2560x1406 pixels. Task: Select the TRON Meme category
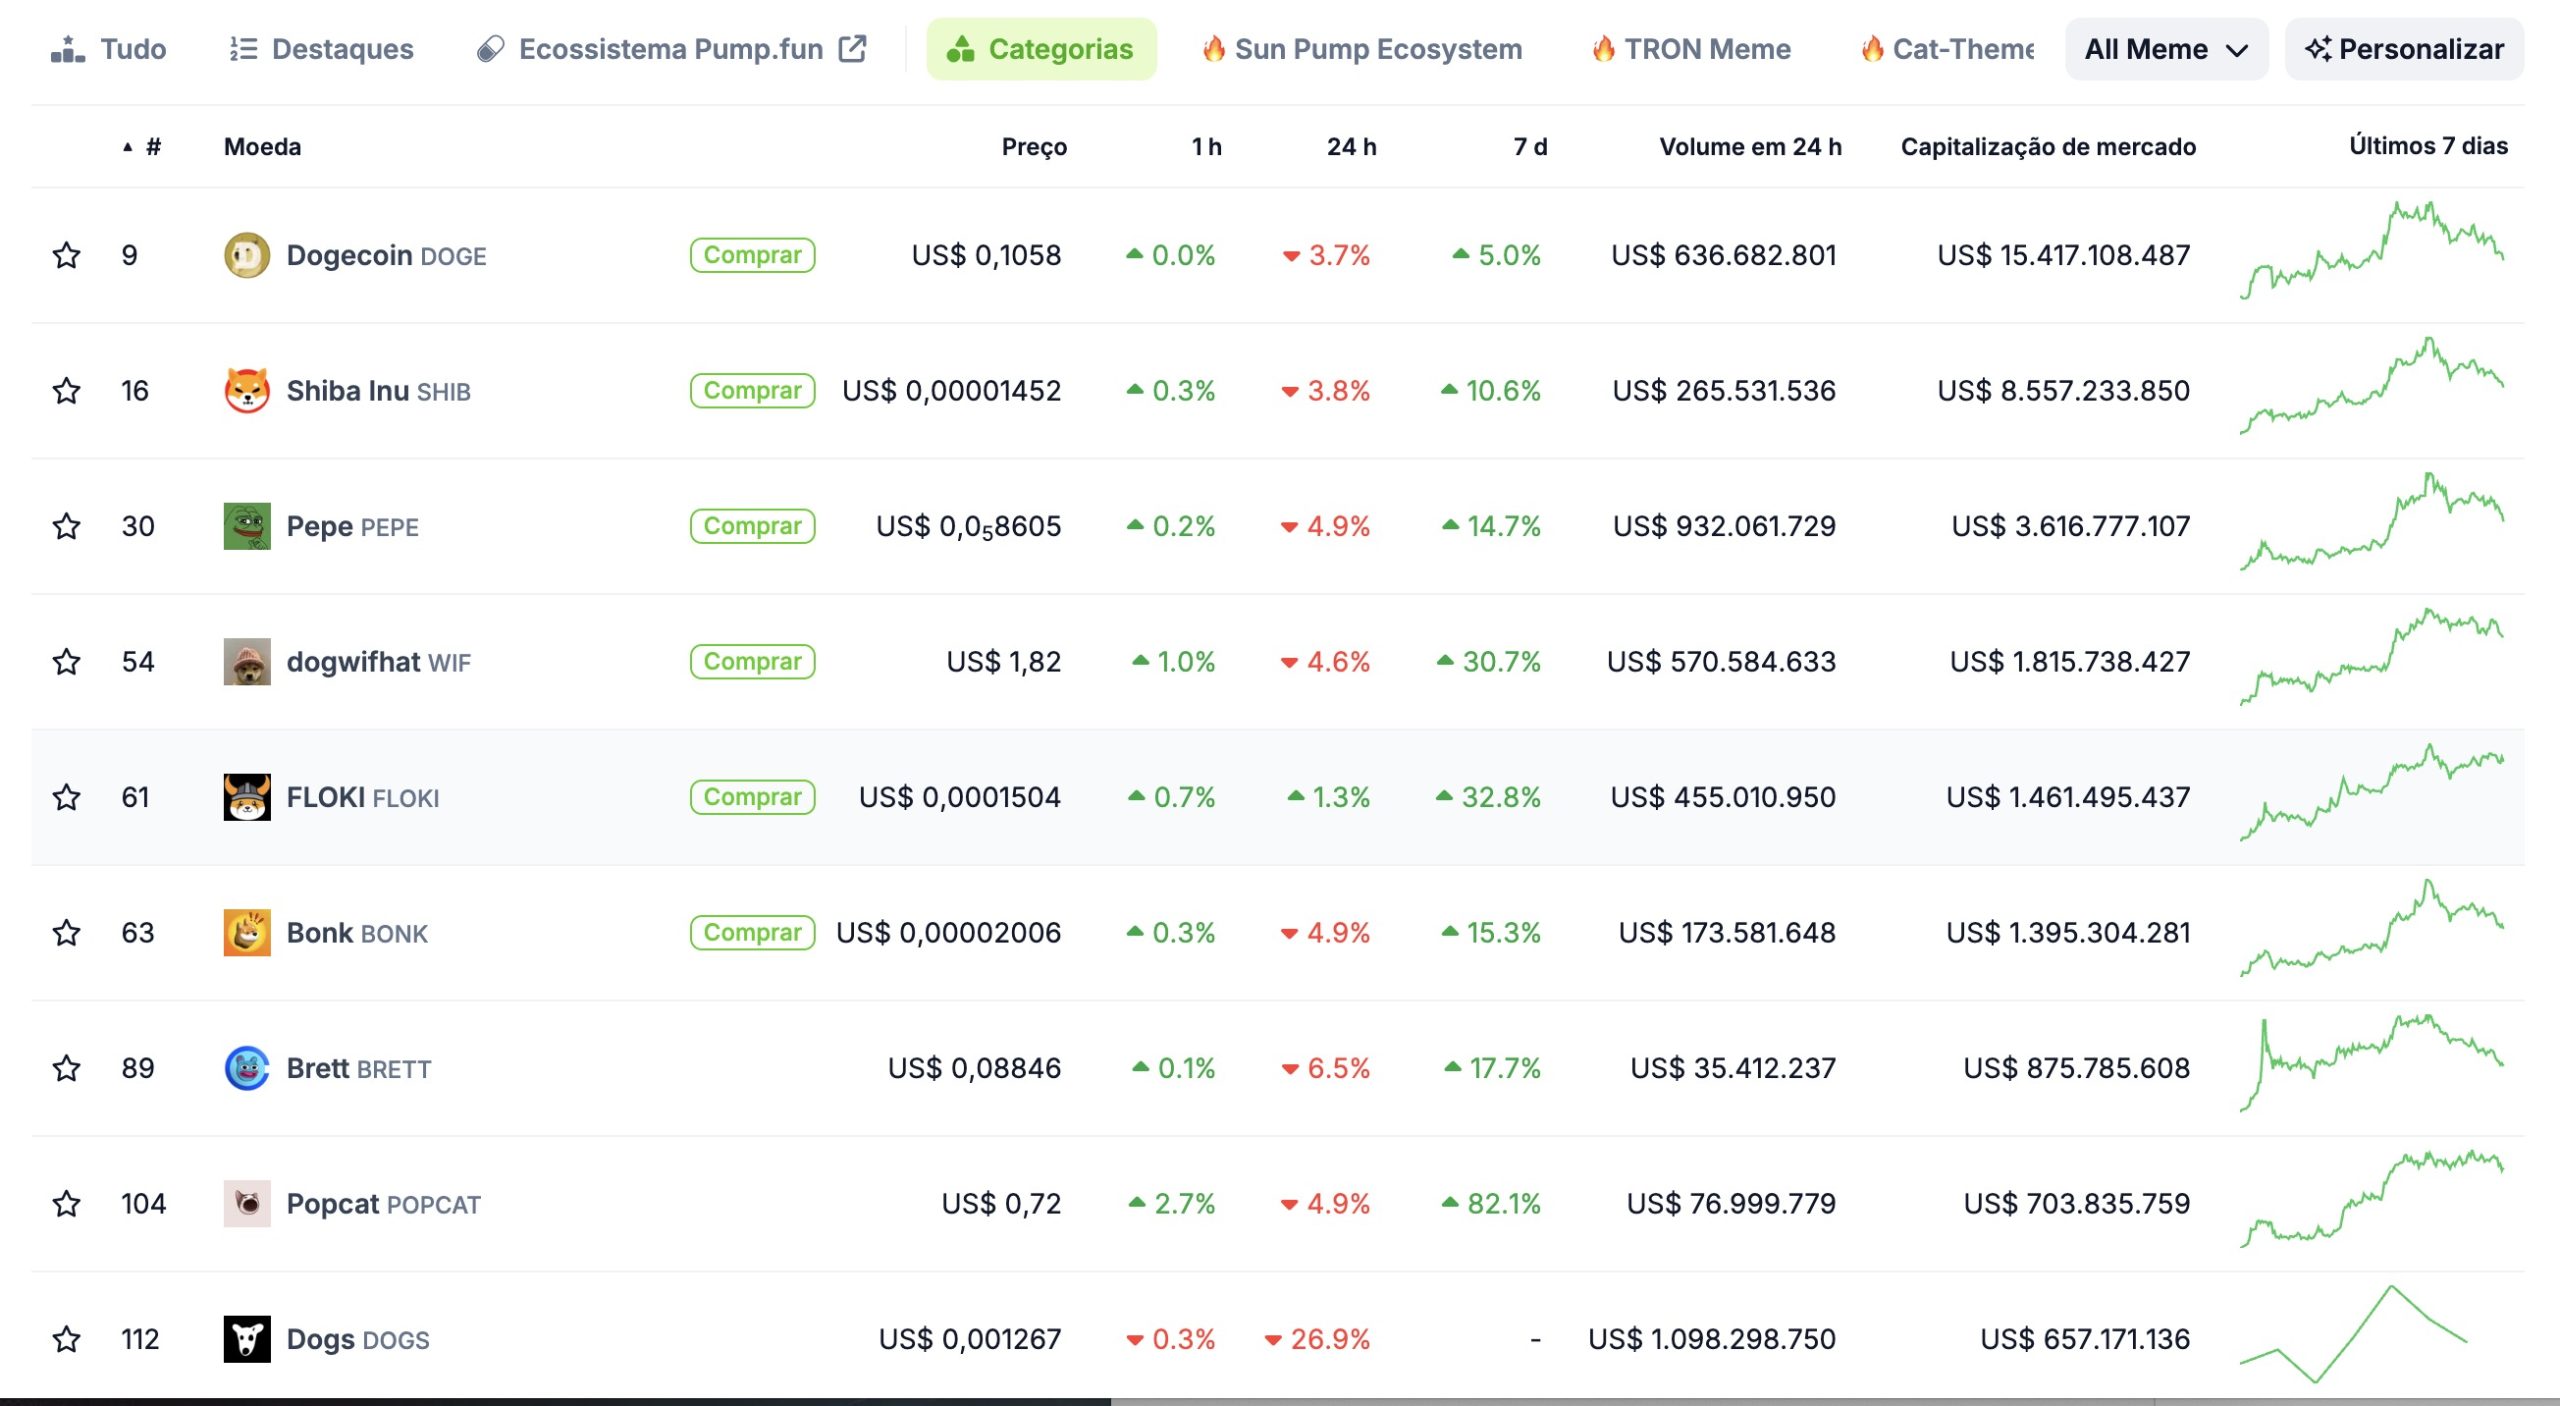tap(1691, 49)
